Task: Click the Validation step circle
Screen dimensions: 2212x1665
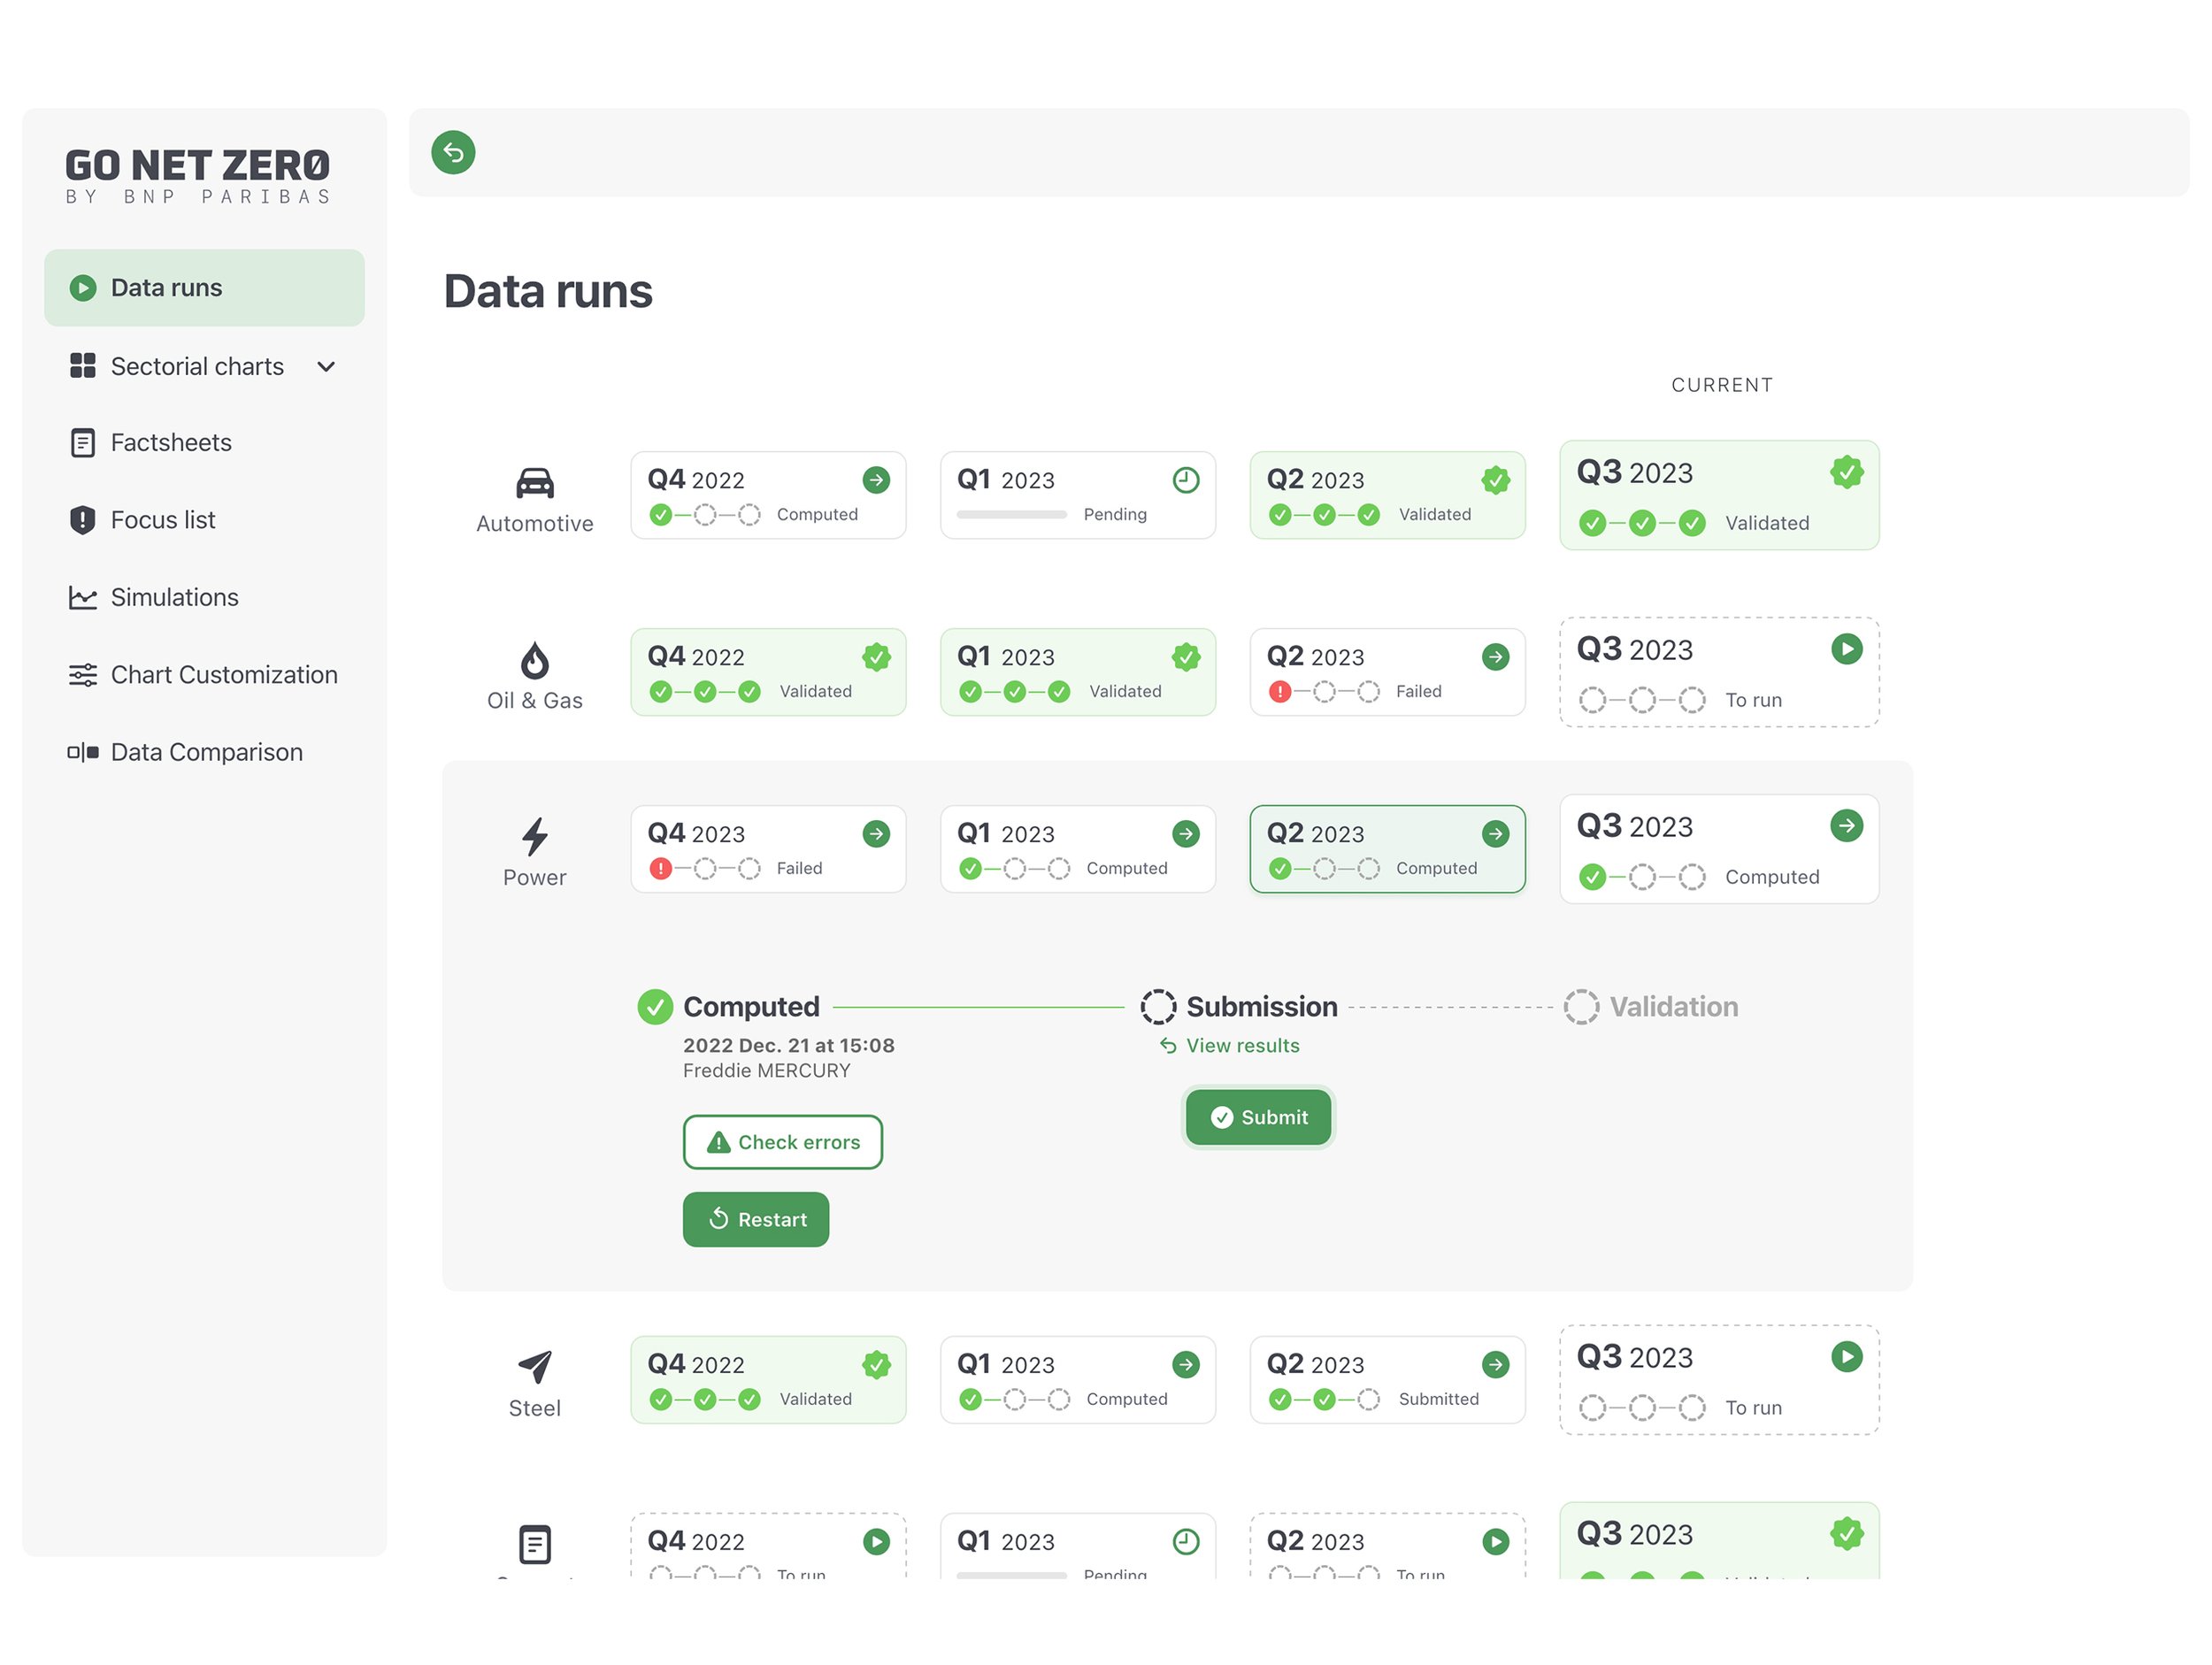Action: click(1581, 1007)
